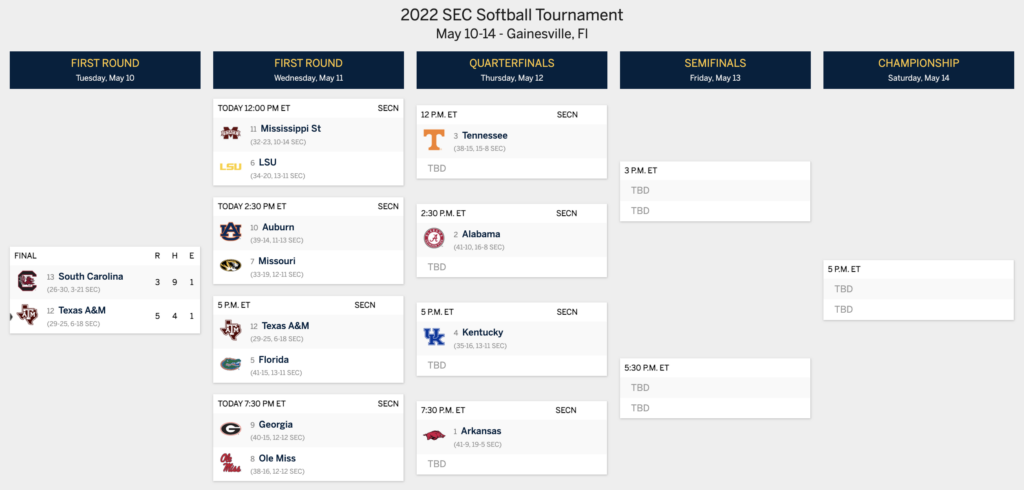Click the South Carolina Gamecocks logo

[x=27, y=281]
